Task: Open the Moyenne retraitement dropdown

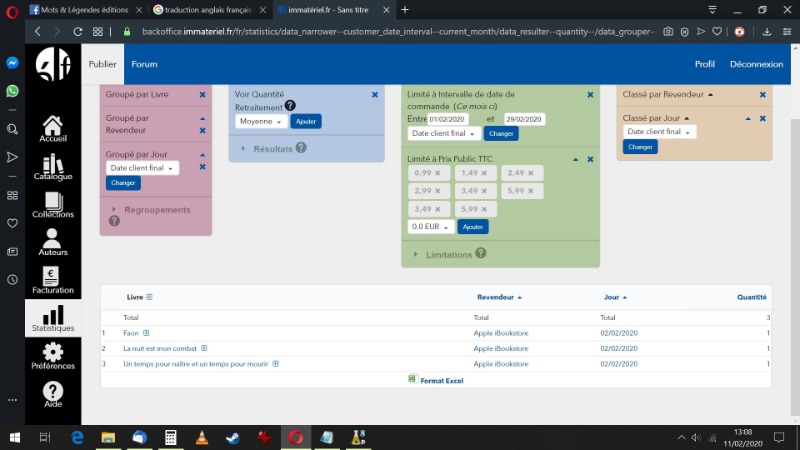Action: 261,121
